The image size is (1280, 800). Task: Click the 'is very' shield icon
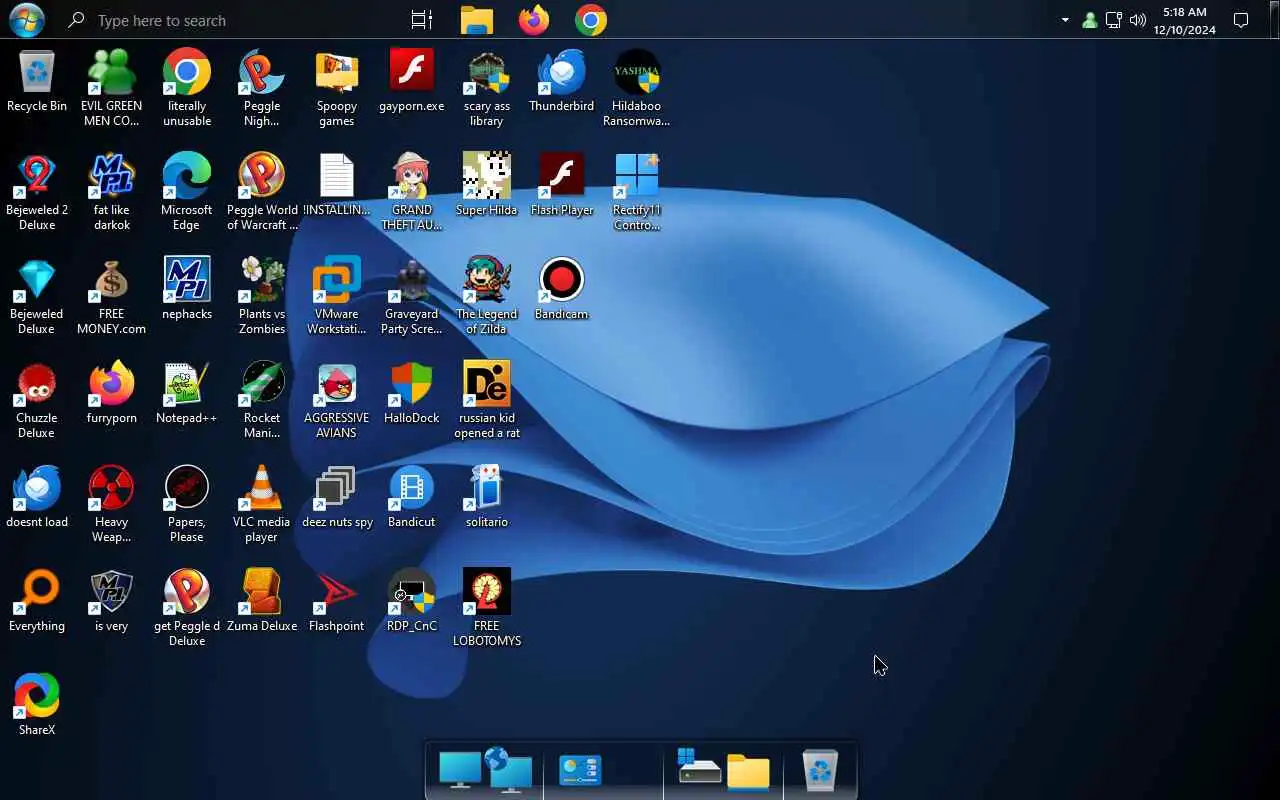(x=112, y=602)
